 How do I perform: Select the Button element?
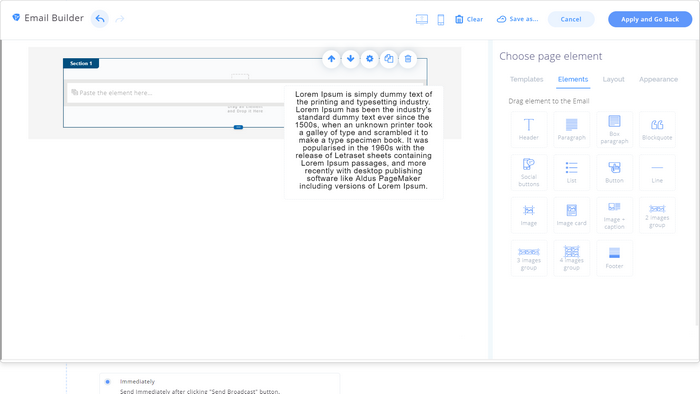614,172
